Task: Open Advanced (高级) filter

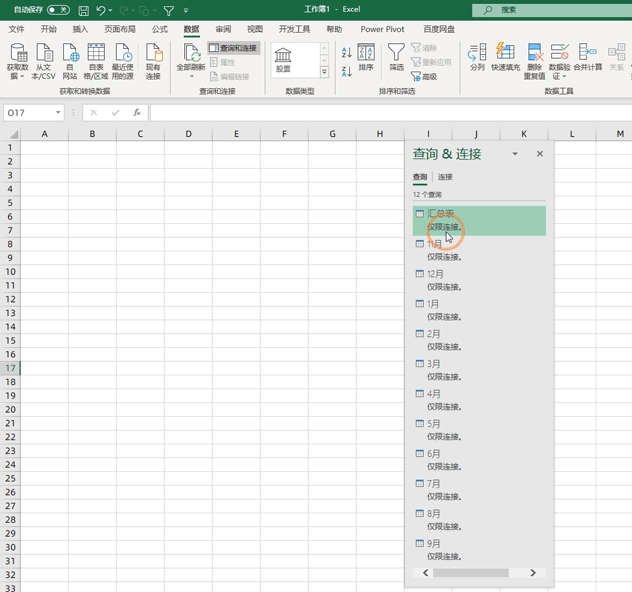Action: point(424,76)
